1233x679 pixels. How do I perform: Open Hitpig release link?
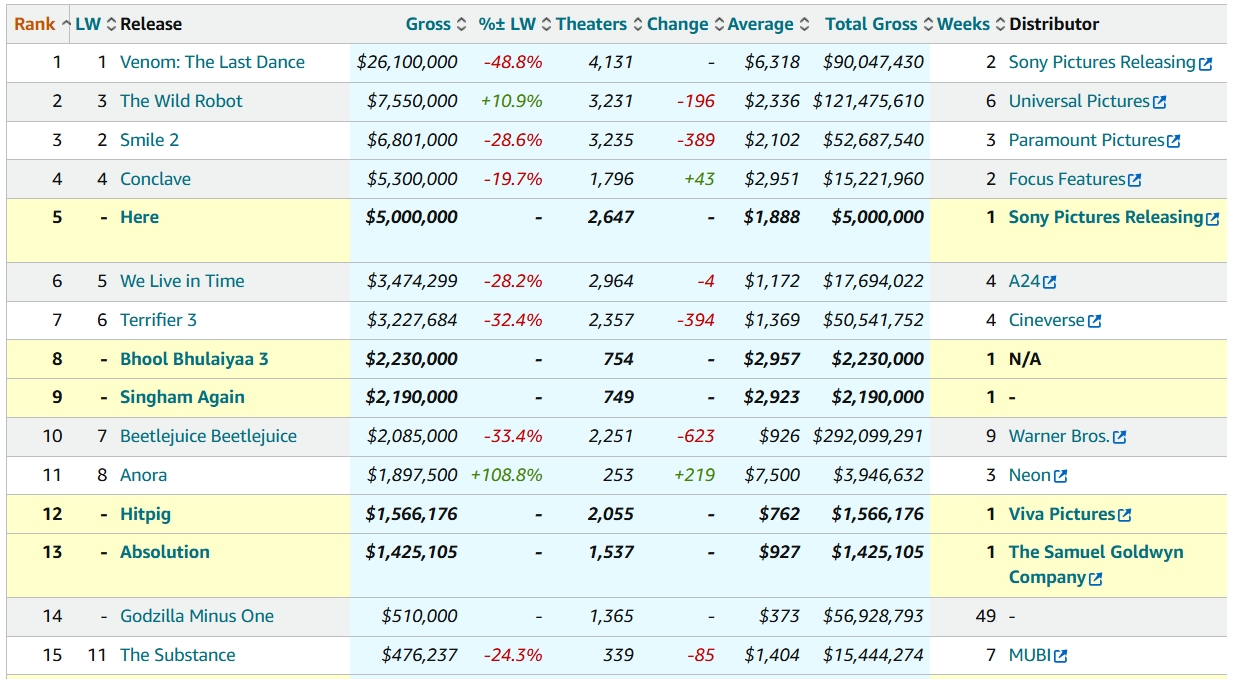(x=145, y=514)
